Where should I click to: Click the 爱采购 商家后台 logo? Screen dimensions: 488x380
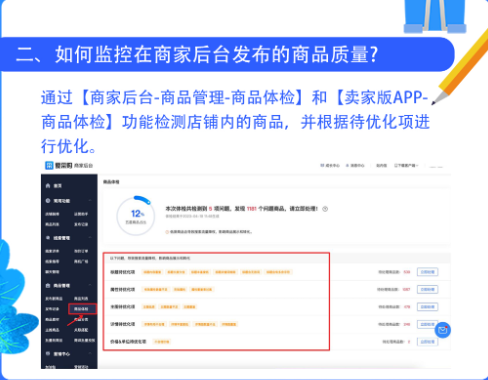coord(69,165)
